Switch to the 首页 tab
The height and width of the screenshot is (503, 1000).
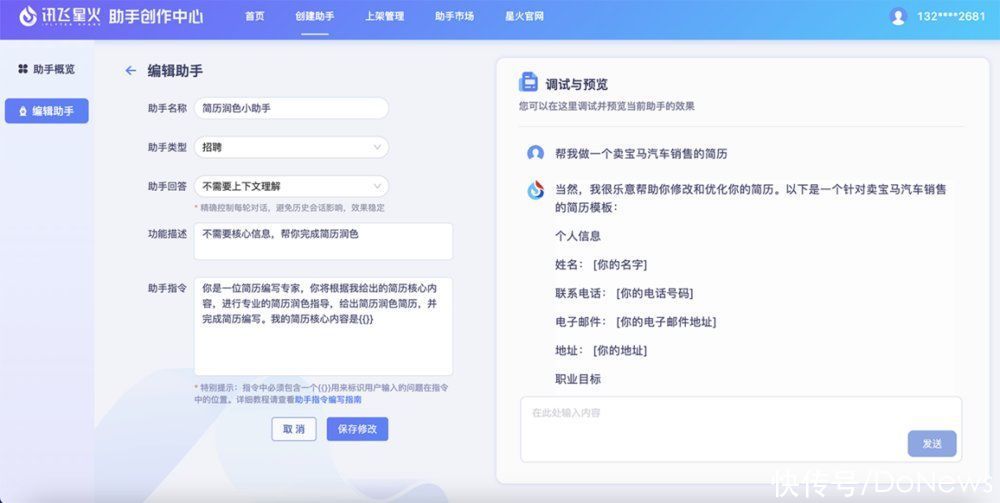coord(254,17)
